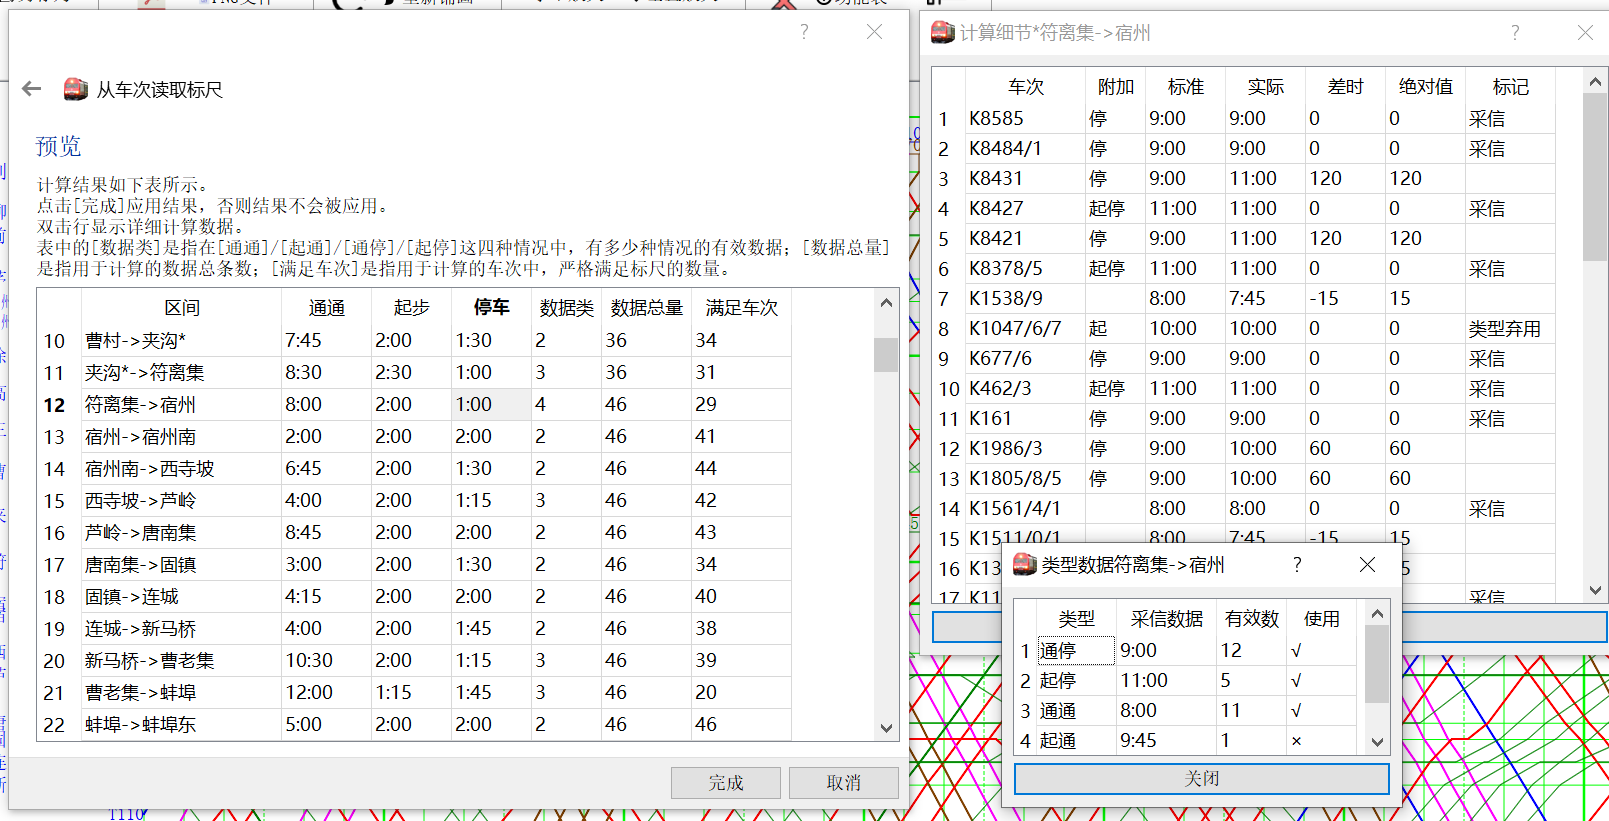
Task: Select row 唐南集->固镇
Action: pyautogui.click(x=415, y=564)
